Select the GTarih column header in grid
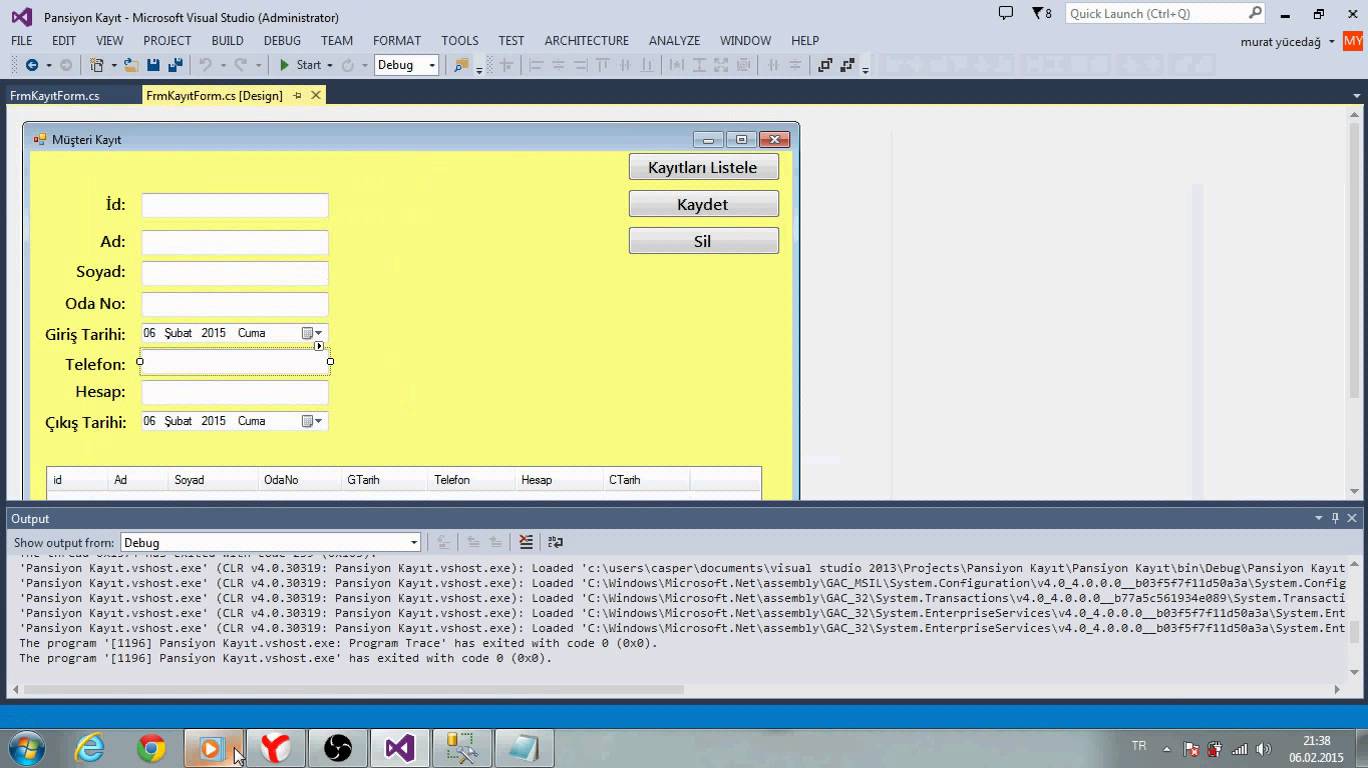 pyautogui.click(x=383, y=480)
